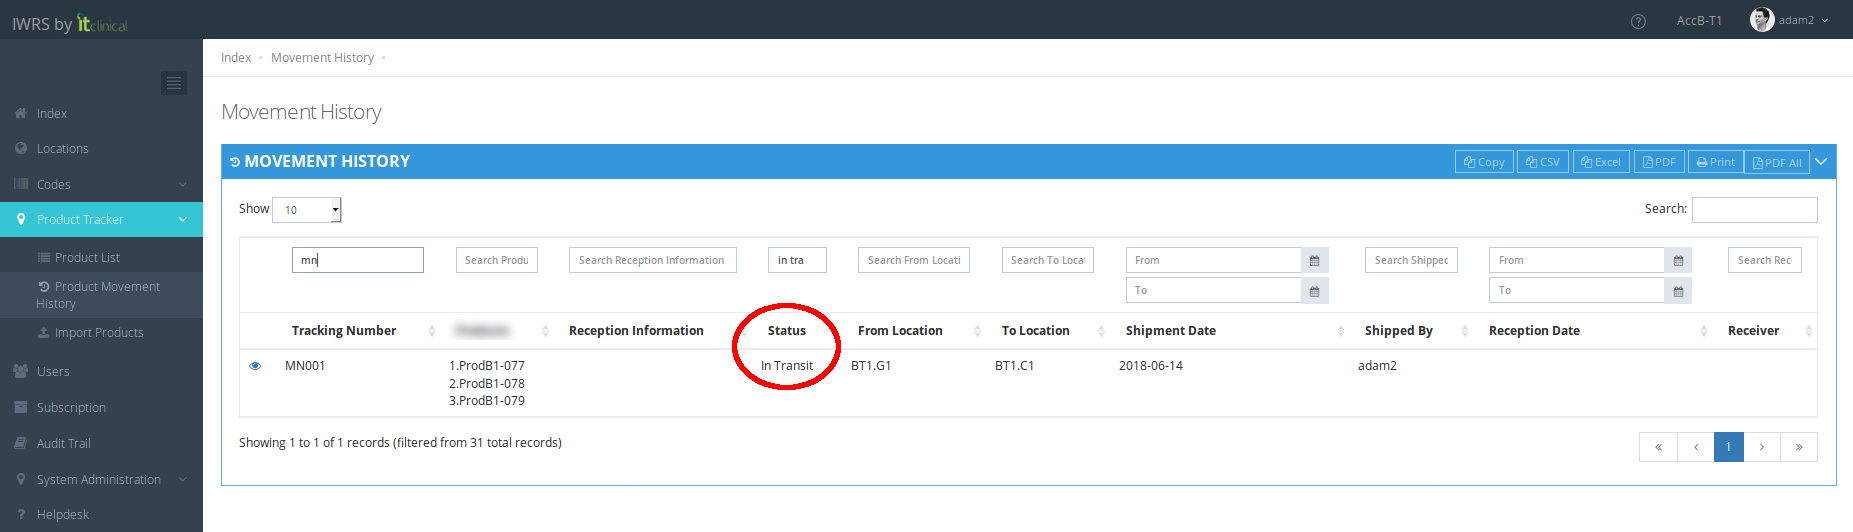The width and height of the screenshot is (1853, 532).
Task: Click Search Receiver filter field
Action: pos(1764,260)
